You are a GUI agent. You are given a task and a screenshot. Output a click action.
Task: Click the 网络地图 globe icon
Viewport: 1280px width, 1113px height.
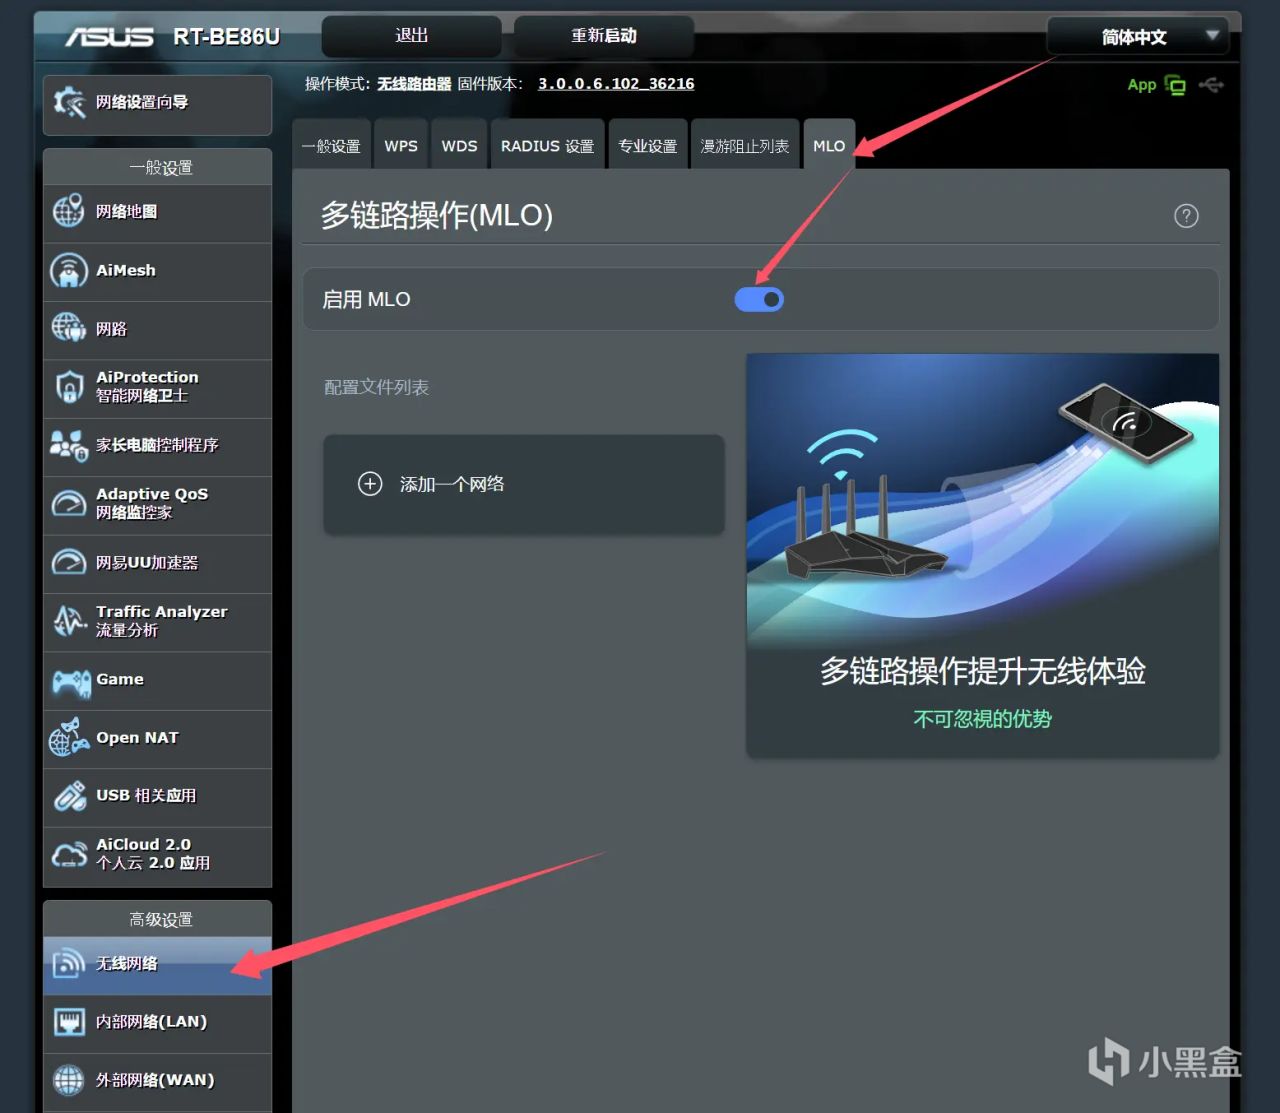68,211
